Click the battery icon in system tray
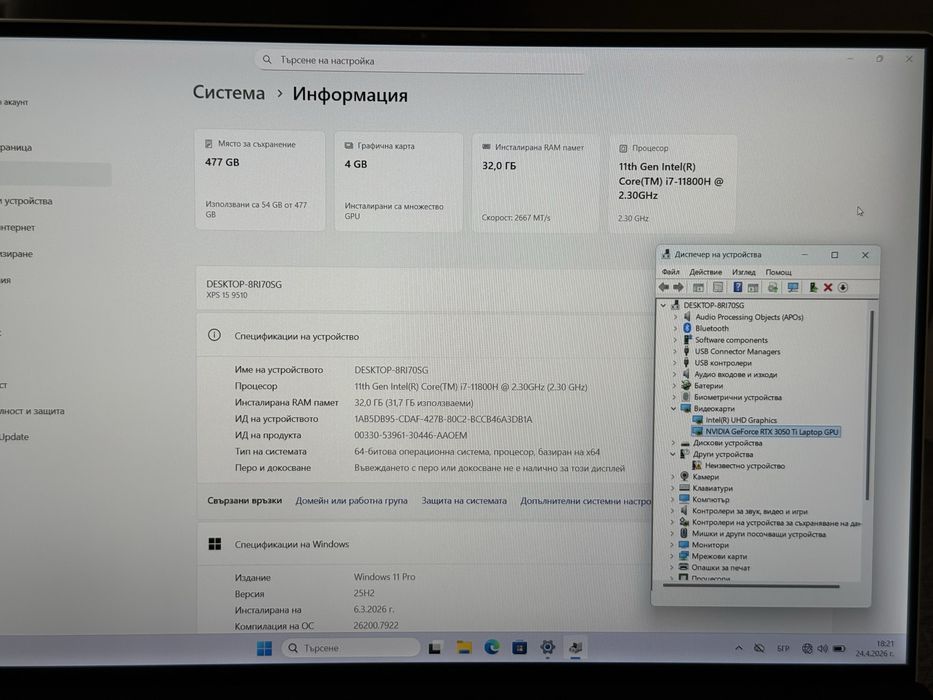The width and height of the screenshot is (933, 700). pyautogui.click(x=839, y=649)
